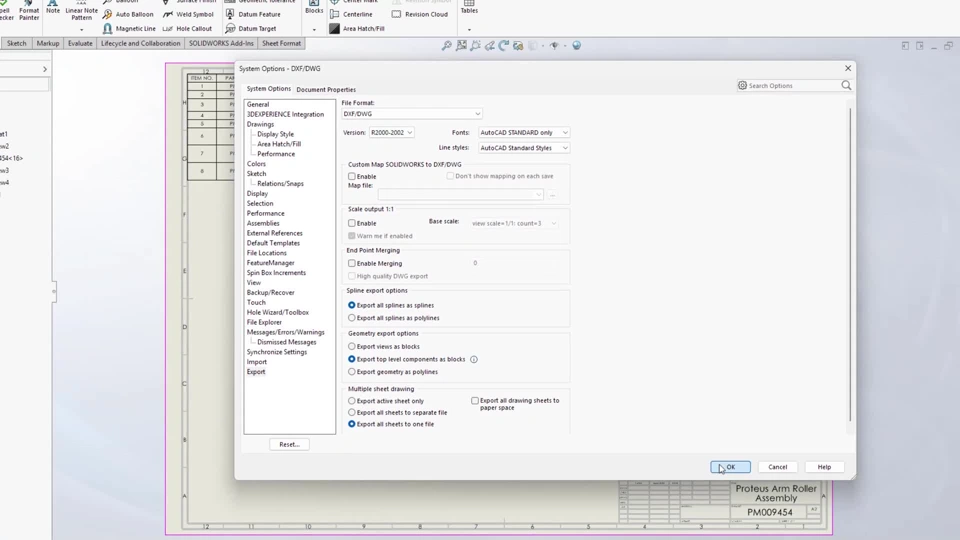The height and width of the screenshot is (540, 960).
Task: Select the Magnetic Line tool icon
Action: click(x=108, y=28)
